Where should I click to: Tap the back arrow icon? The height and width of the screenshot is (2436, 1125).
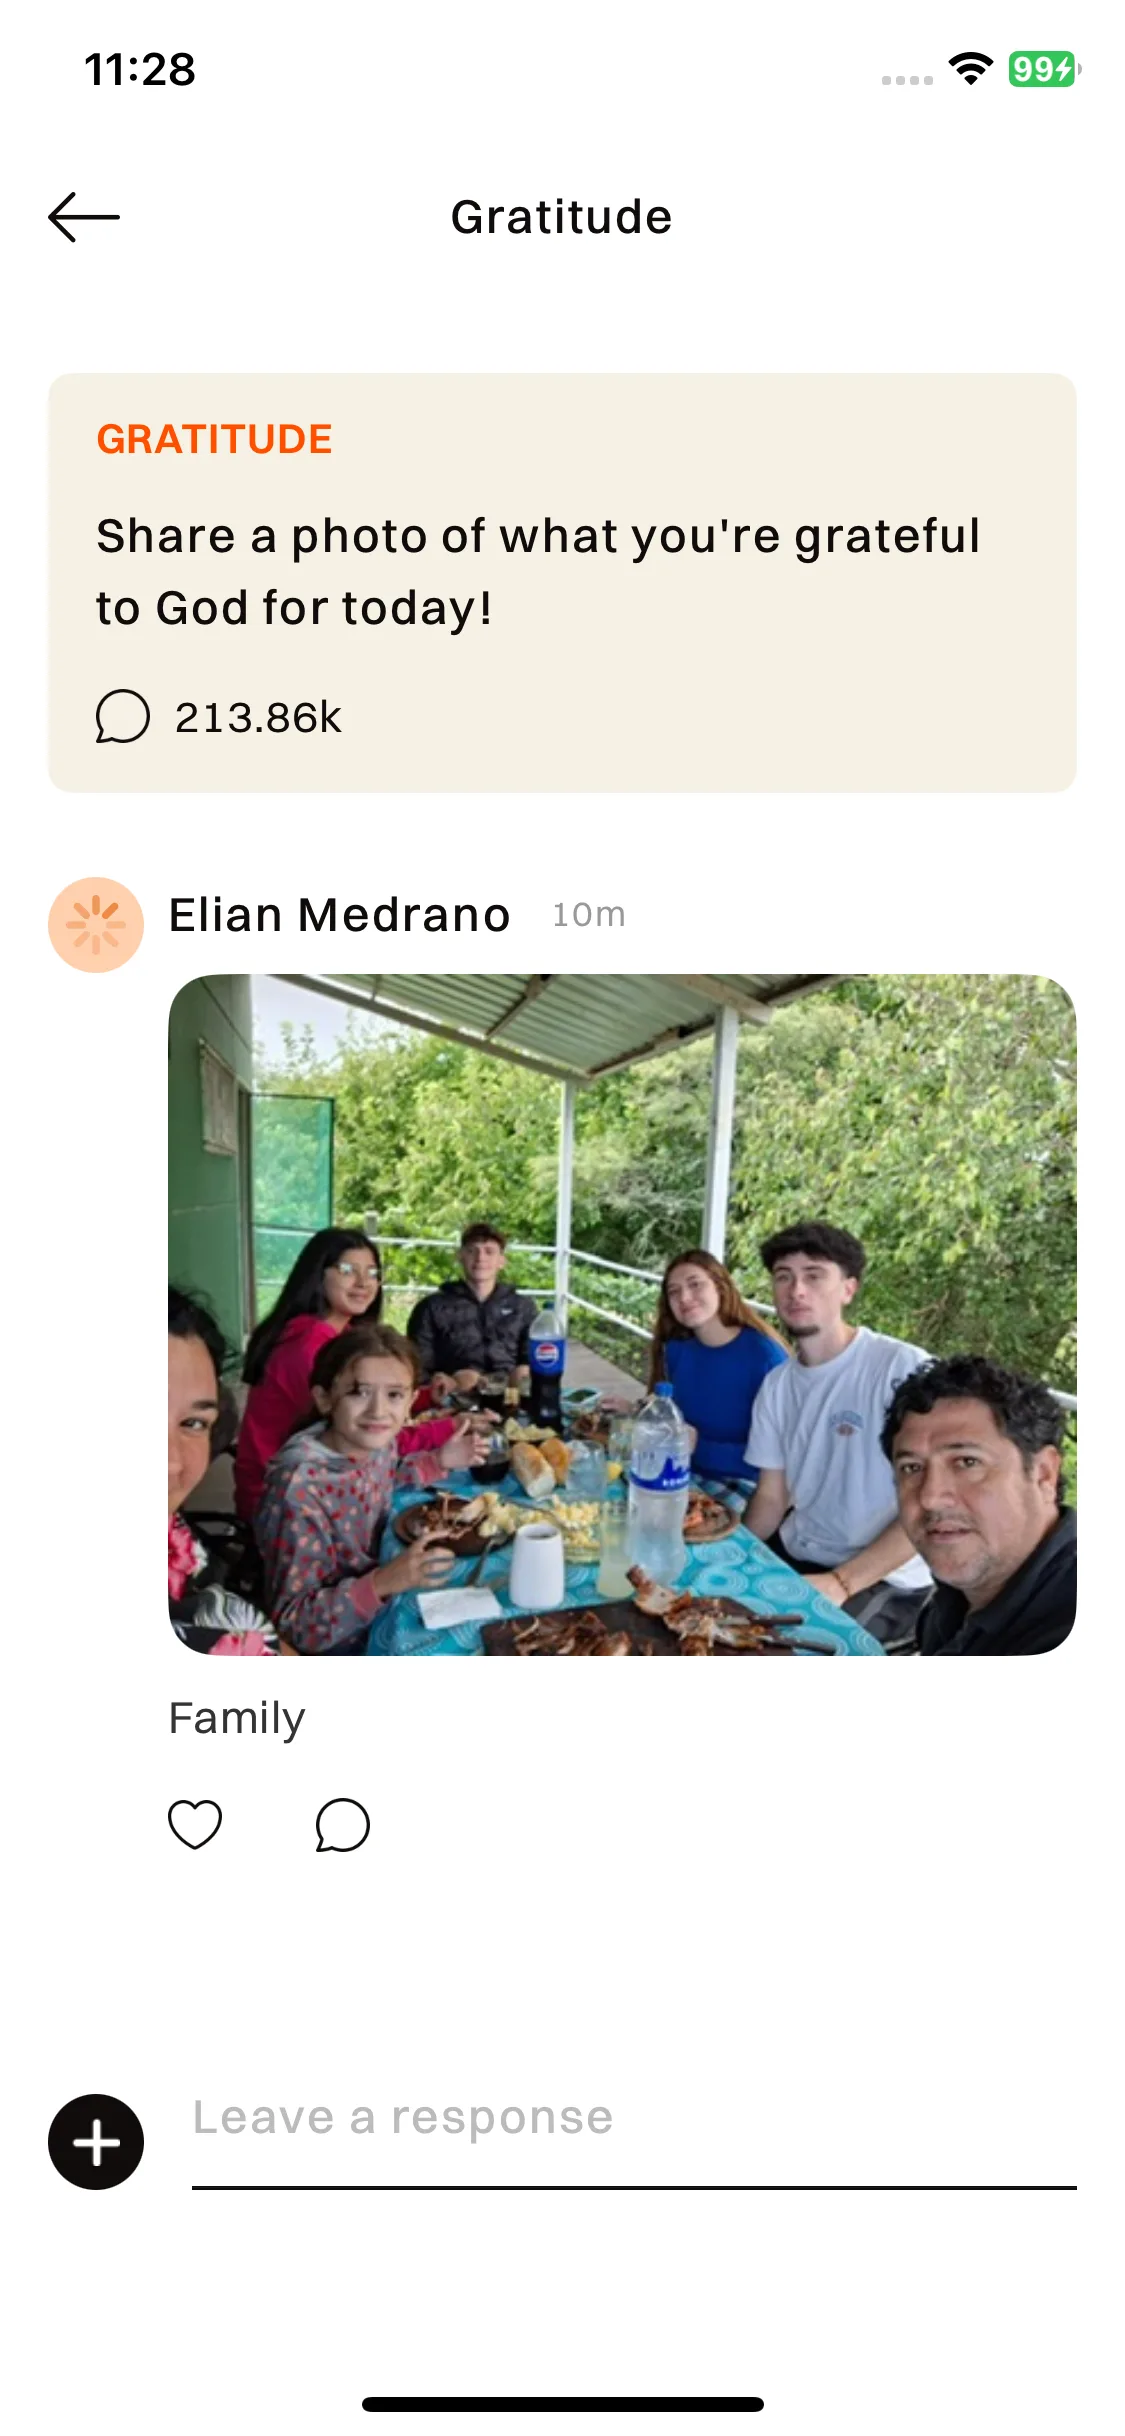pyautogui.click(x=84, y=217)
